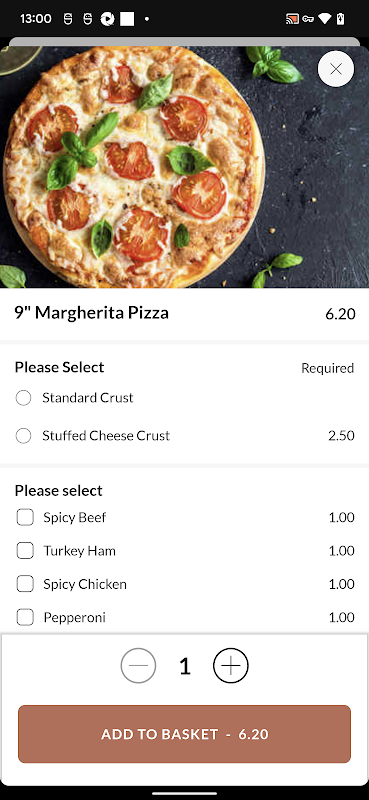Decrease quantity with the minus icon

tap(138, 666)
